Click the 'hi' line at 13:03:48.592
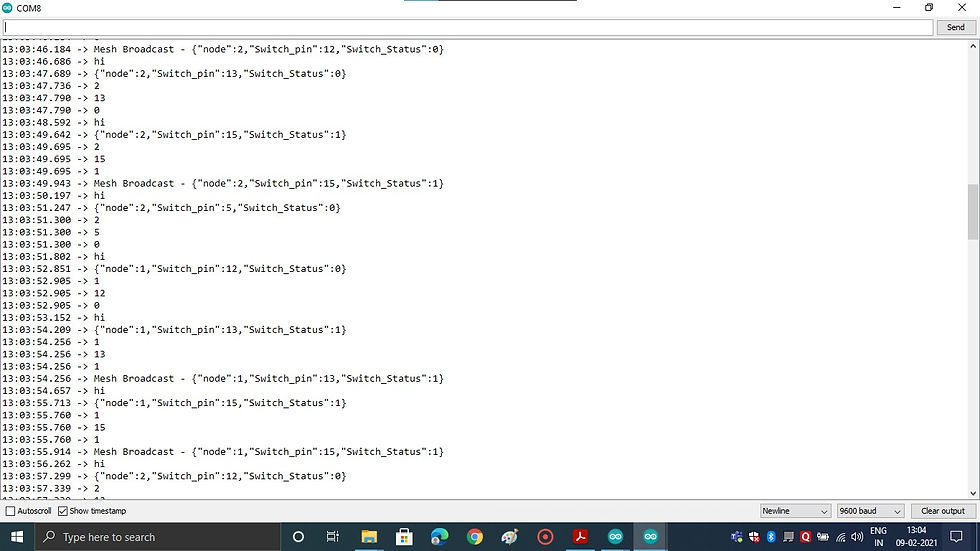 (53, 122)
